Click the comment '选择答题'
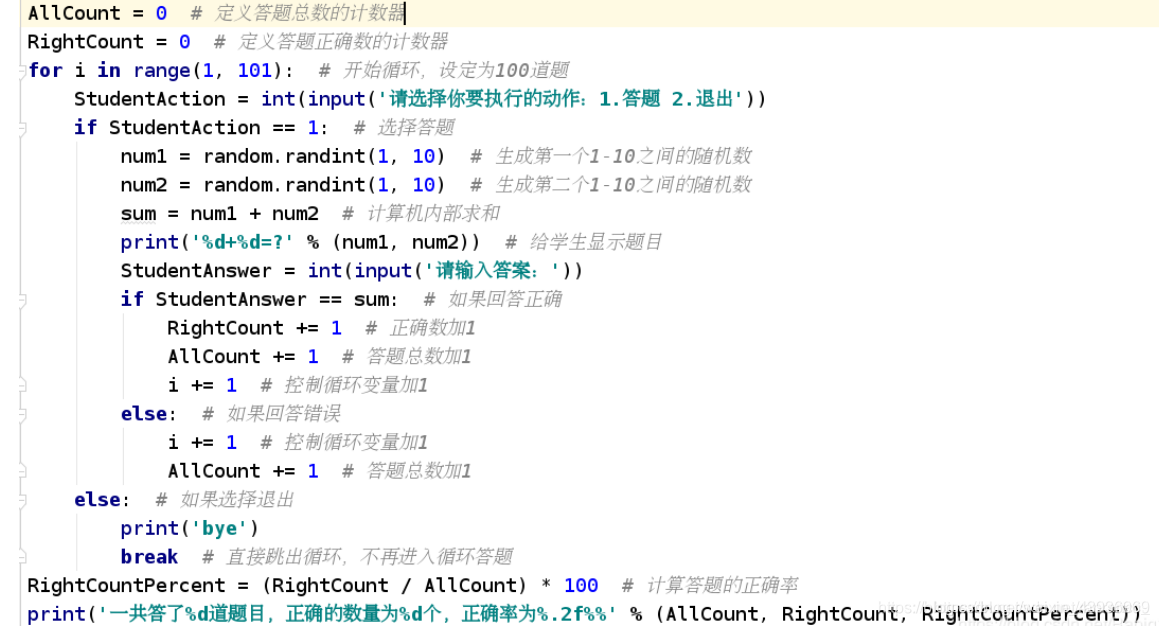The image size is (1159, 626). pos(416,128)
